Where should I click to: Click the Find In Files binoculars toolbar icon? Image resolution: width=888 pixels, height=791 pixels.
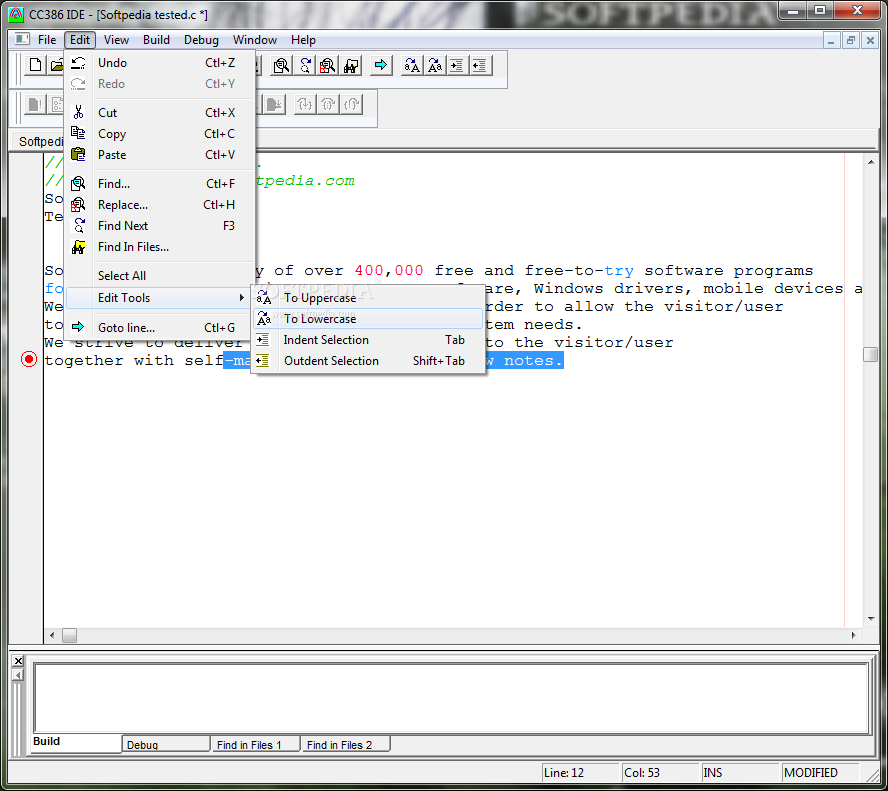pos(351,66)
